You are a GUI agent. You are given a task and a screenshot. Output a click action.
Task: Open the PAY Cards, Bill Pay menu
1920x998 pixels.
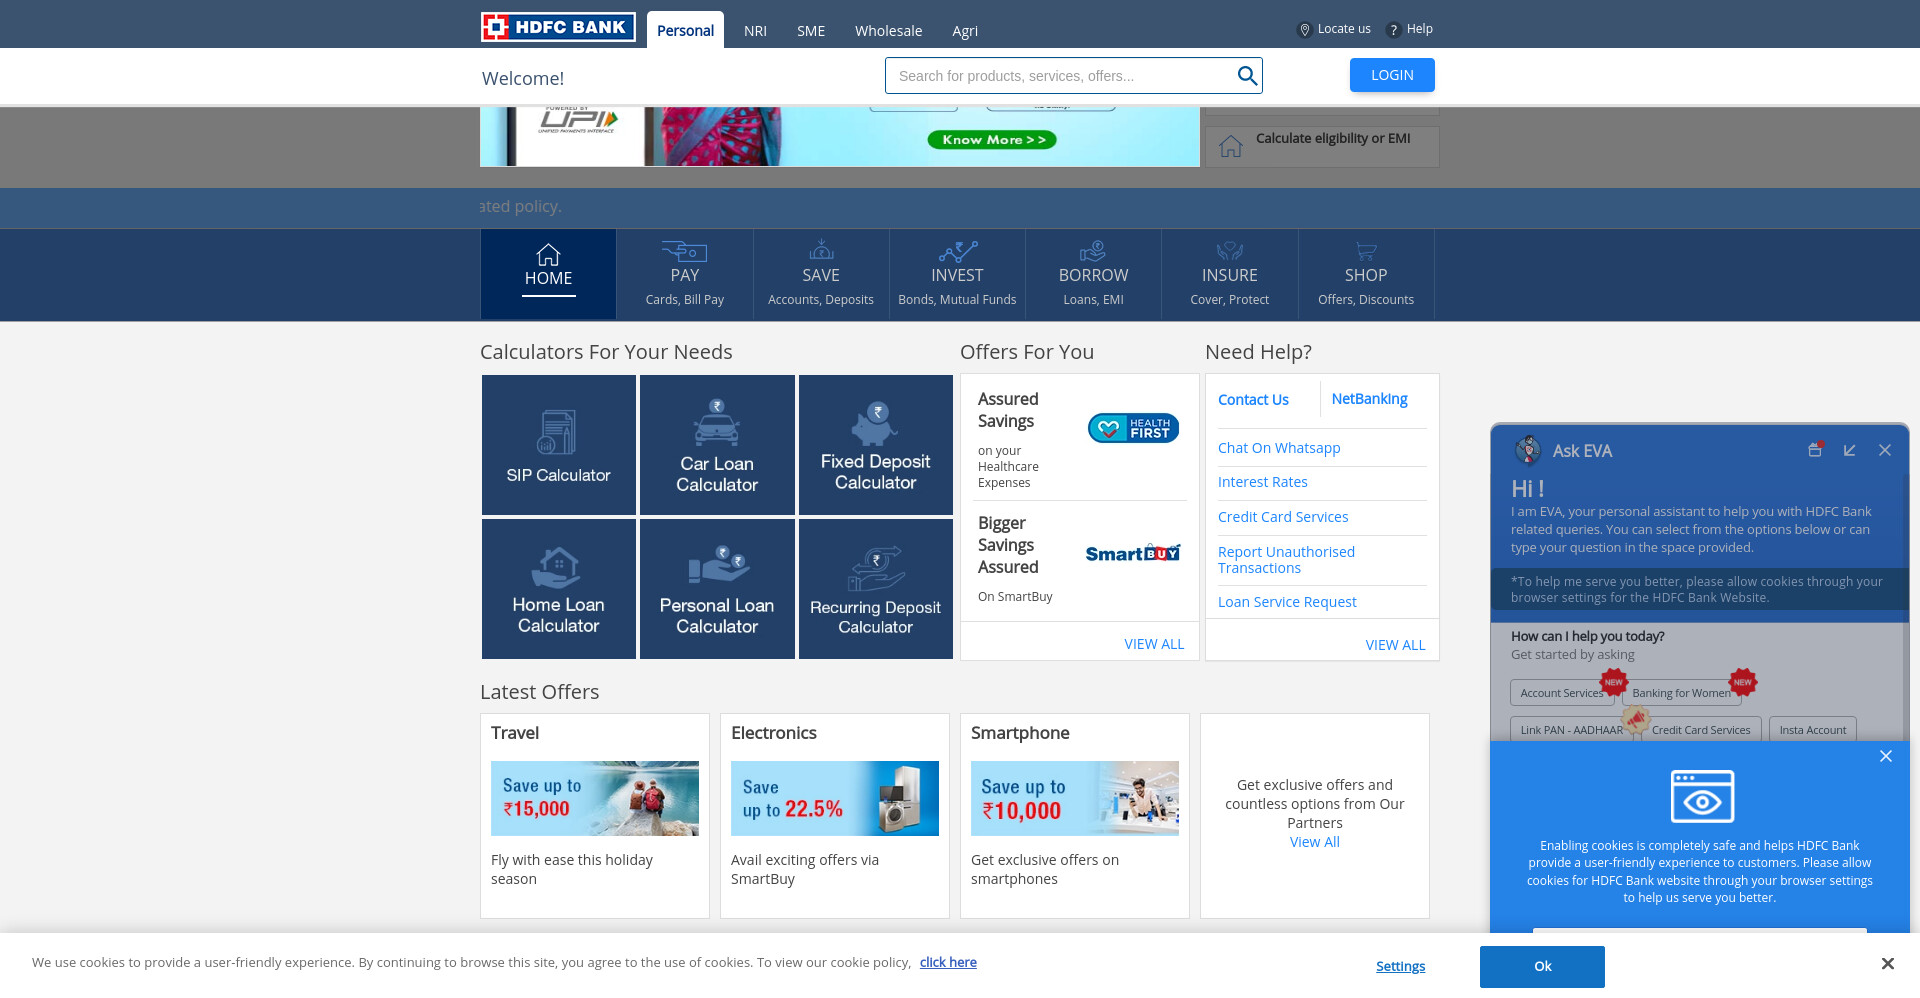(x=685, y=274)
